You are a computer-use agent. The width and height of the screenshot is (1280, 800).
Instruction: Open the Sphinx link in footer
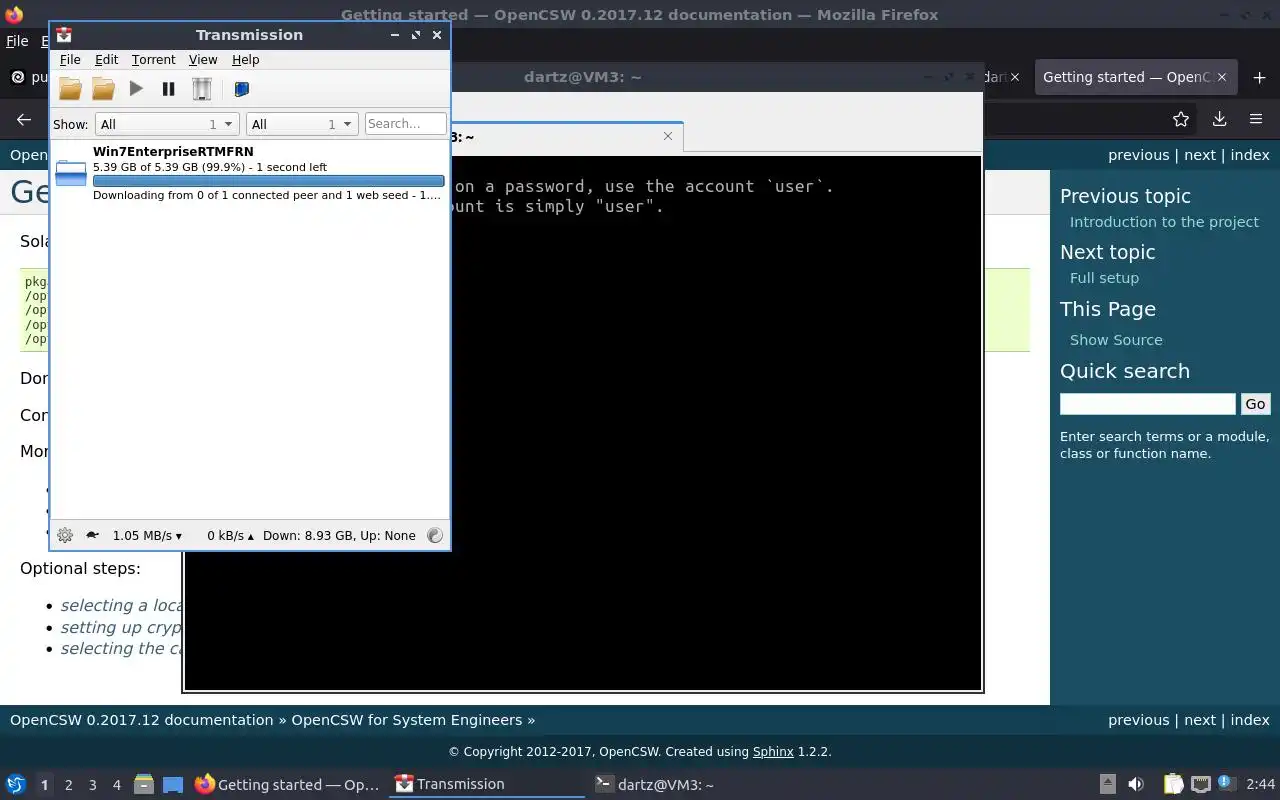point(773,751)
